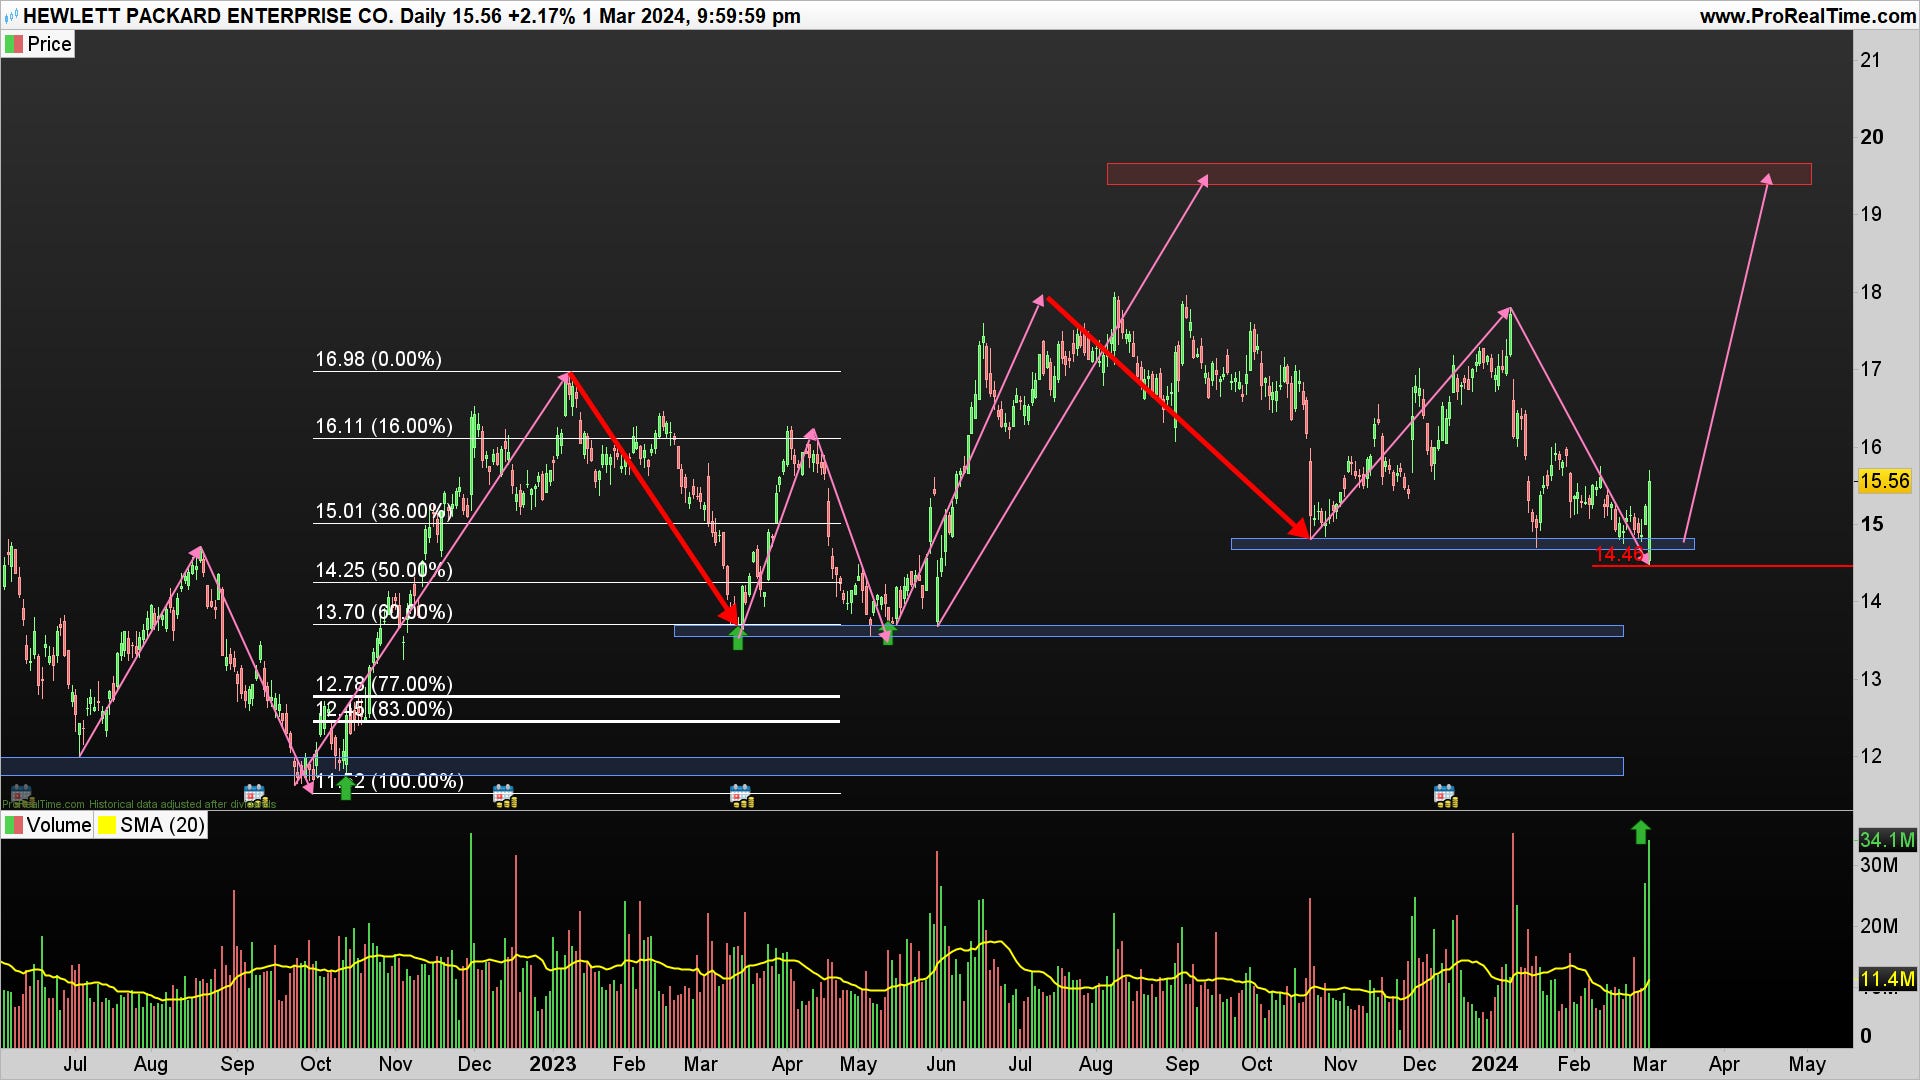Select the Fibonacci label 16.98 (0.00%)
Viewport: 1920px width, 1080px height.
[378, 359]
